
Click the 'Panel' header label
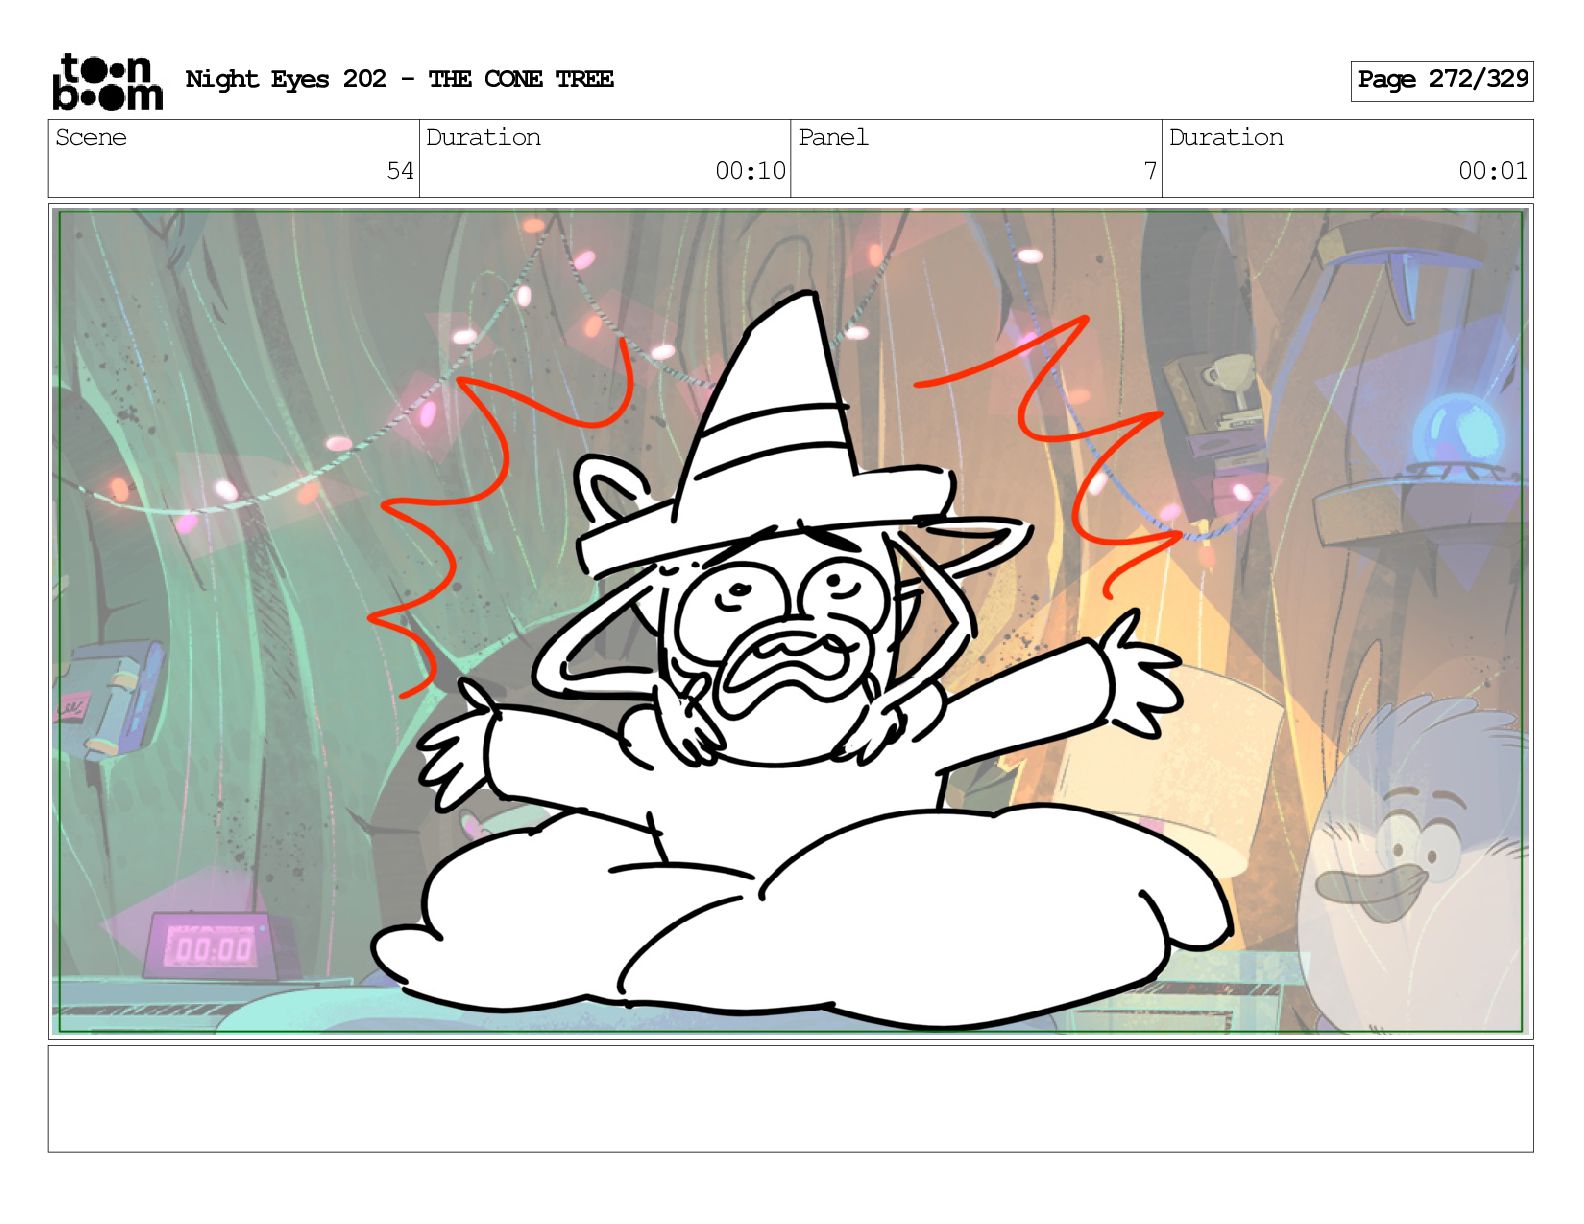[x=833, y=137]
